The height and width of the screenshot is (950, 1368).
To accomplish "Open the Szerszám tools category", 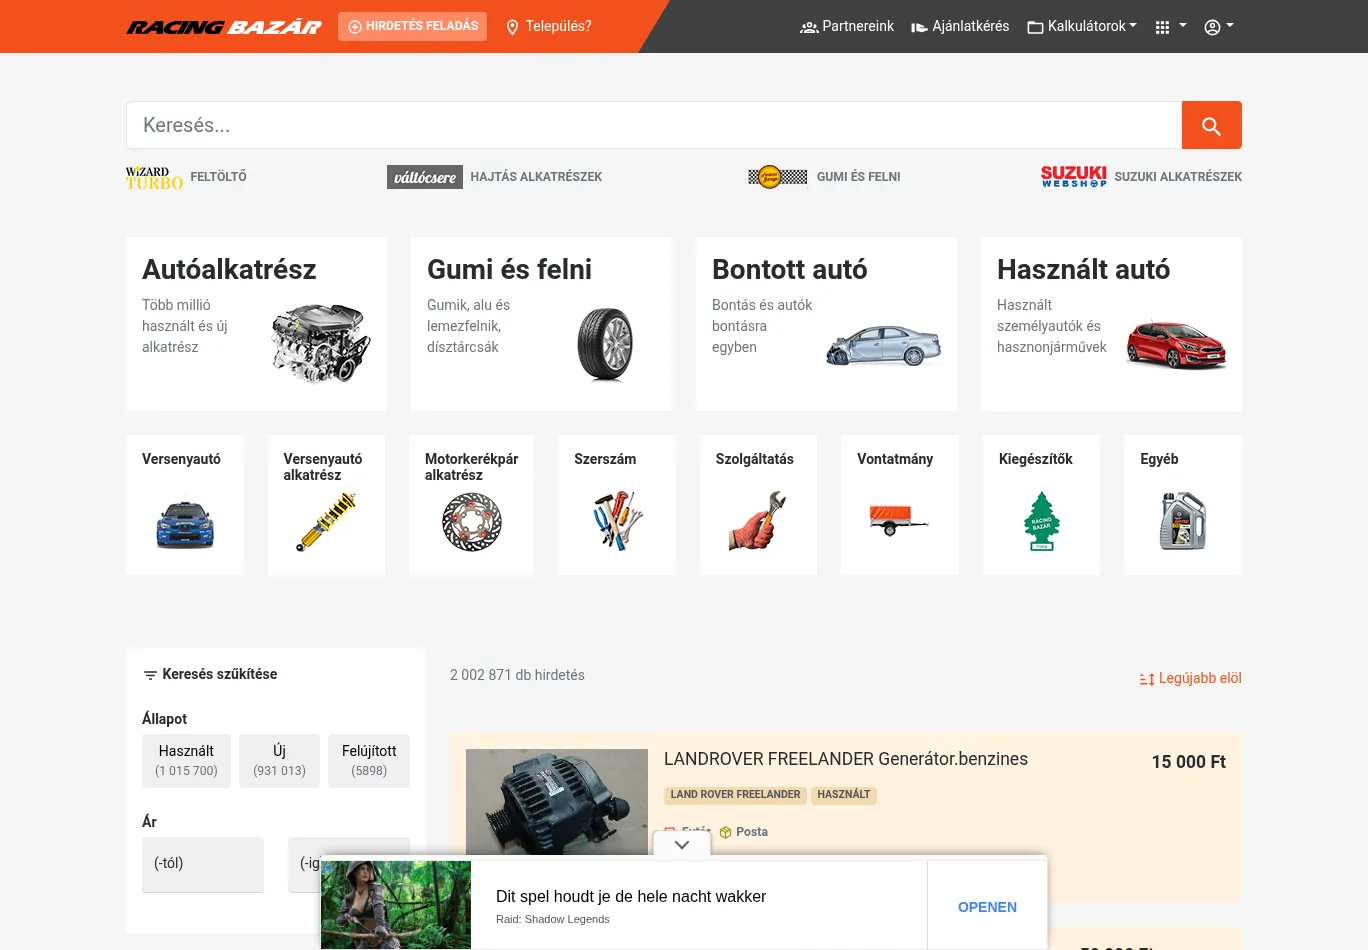I will point(616,505).
